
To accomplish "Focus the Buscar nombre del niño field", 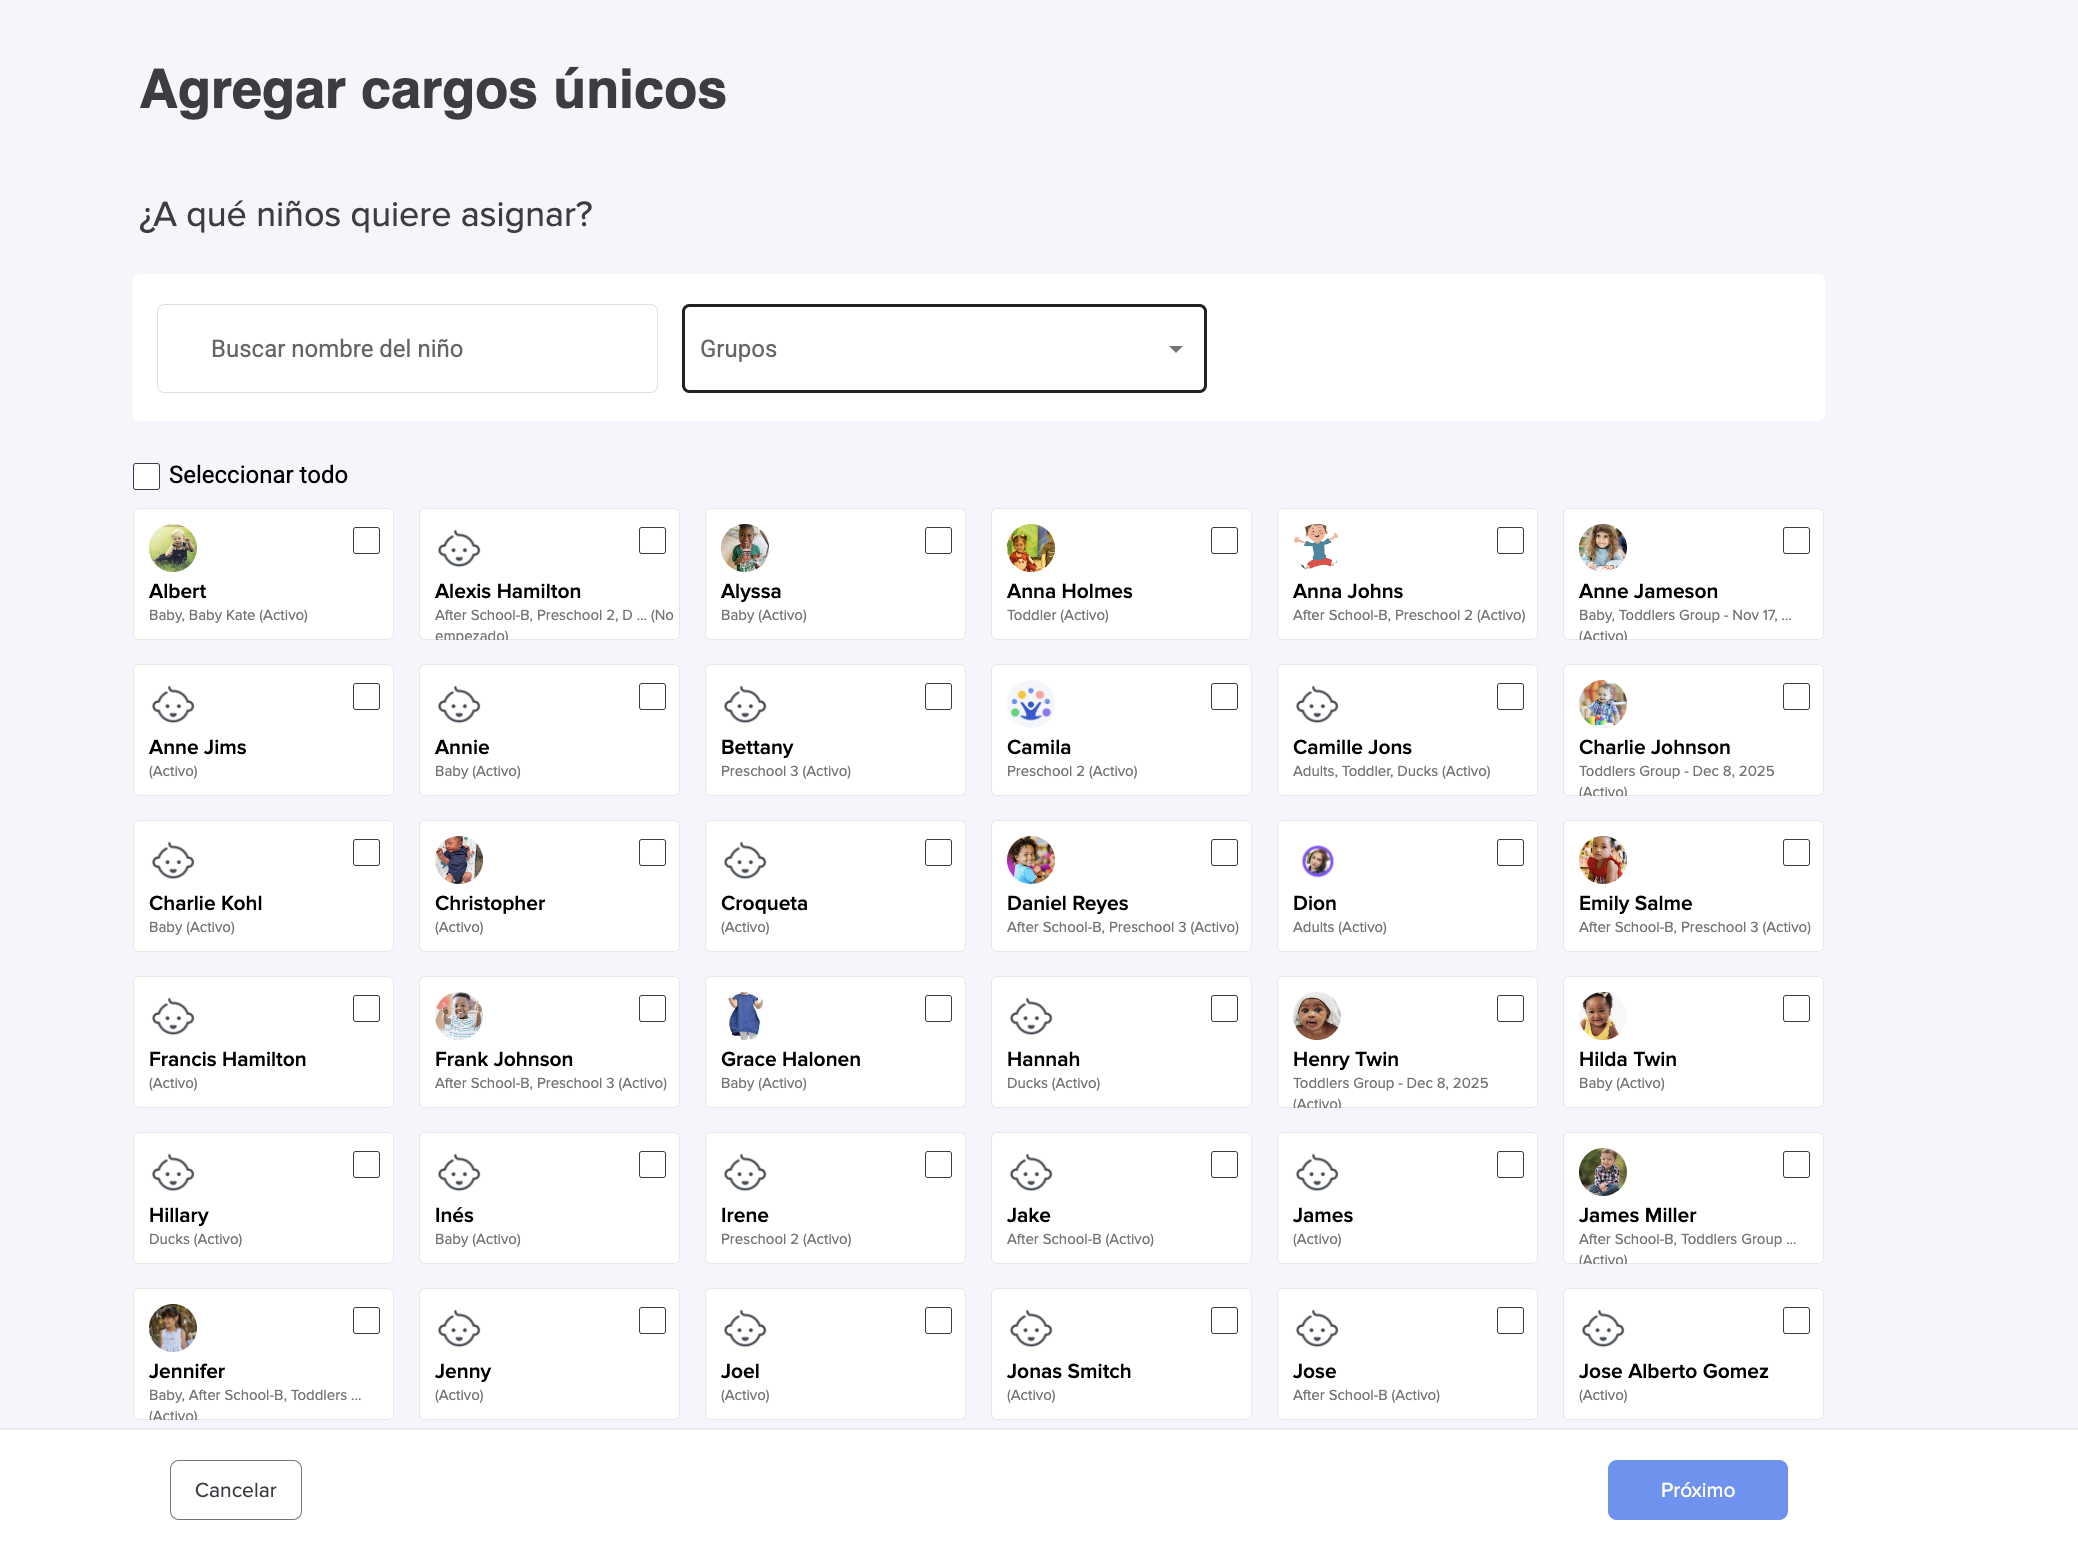I will click(x=407, y=349).
